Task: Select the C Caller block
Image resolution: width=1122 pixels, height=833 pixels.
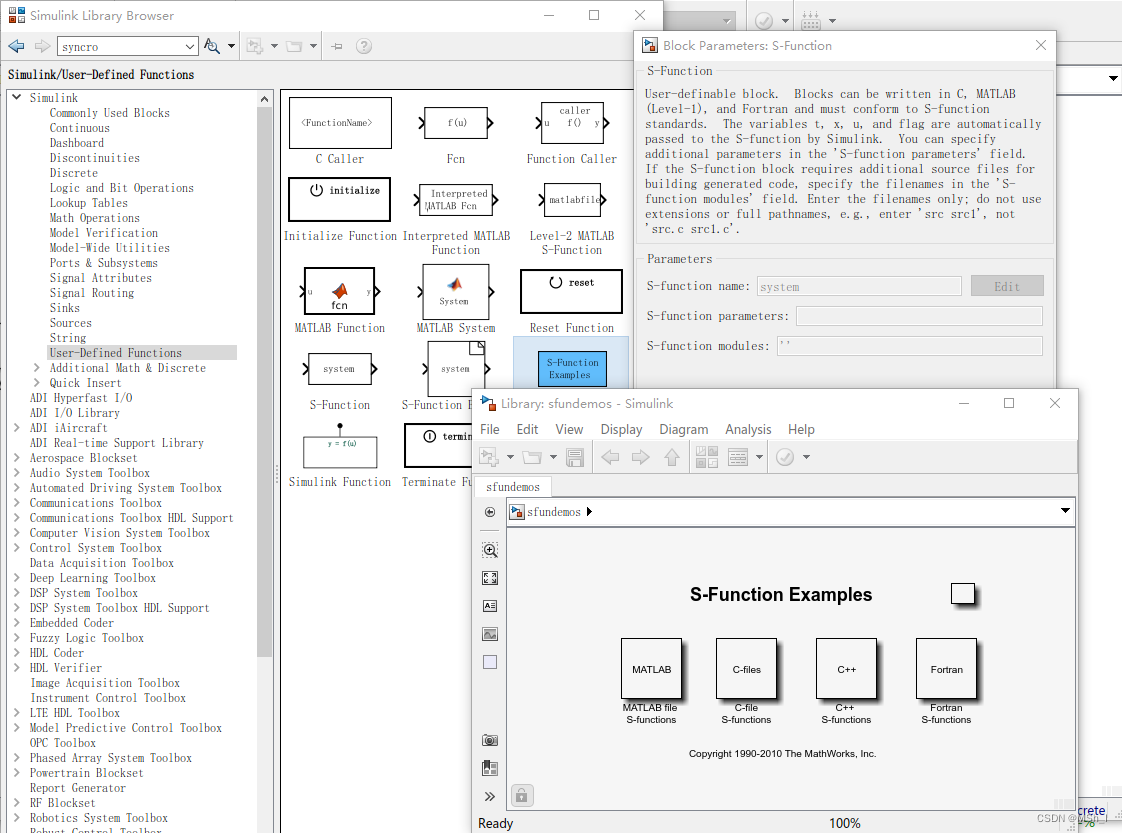Action: click(x=340, y=123)
